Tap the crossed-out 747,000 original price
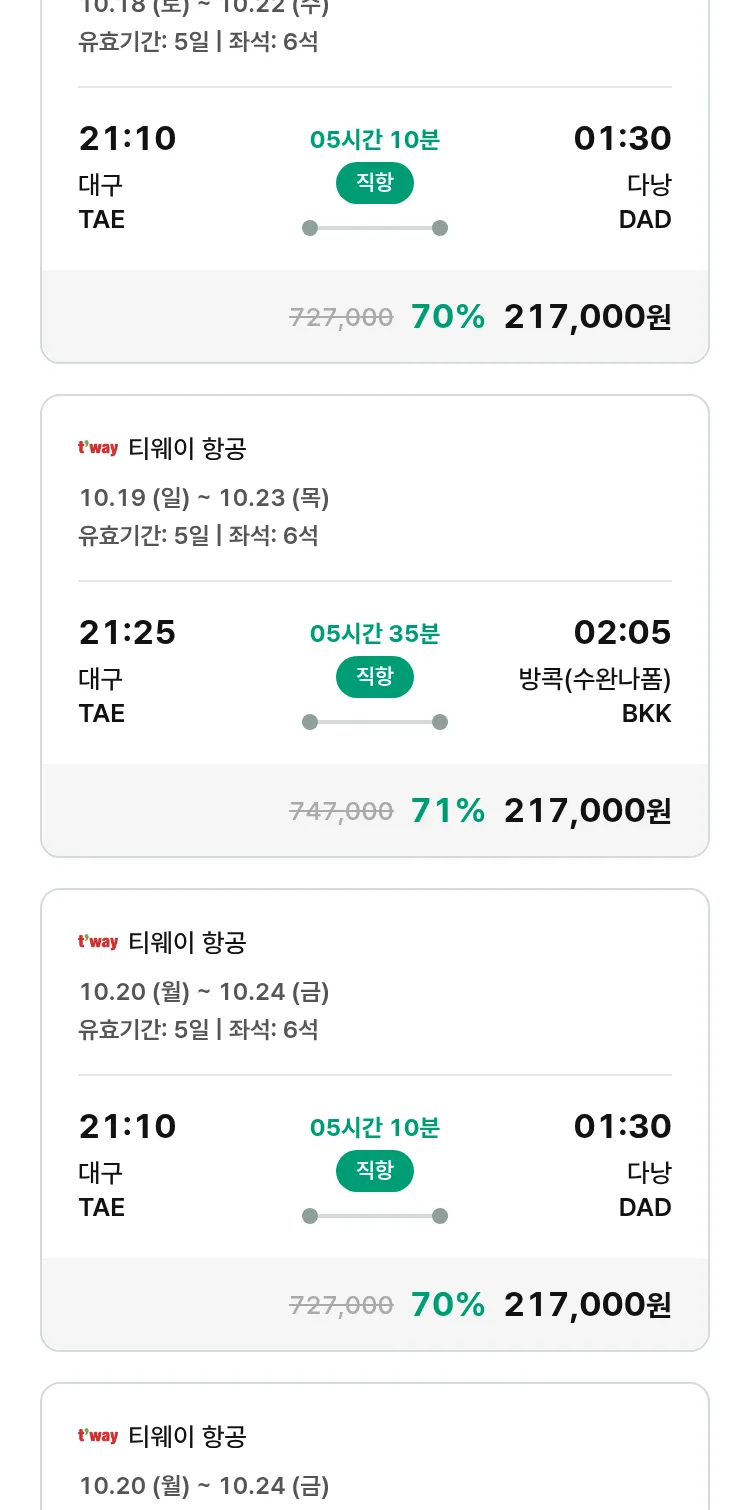This screenshot has width=750, height=1510. coord(341,811)
